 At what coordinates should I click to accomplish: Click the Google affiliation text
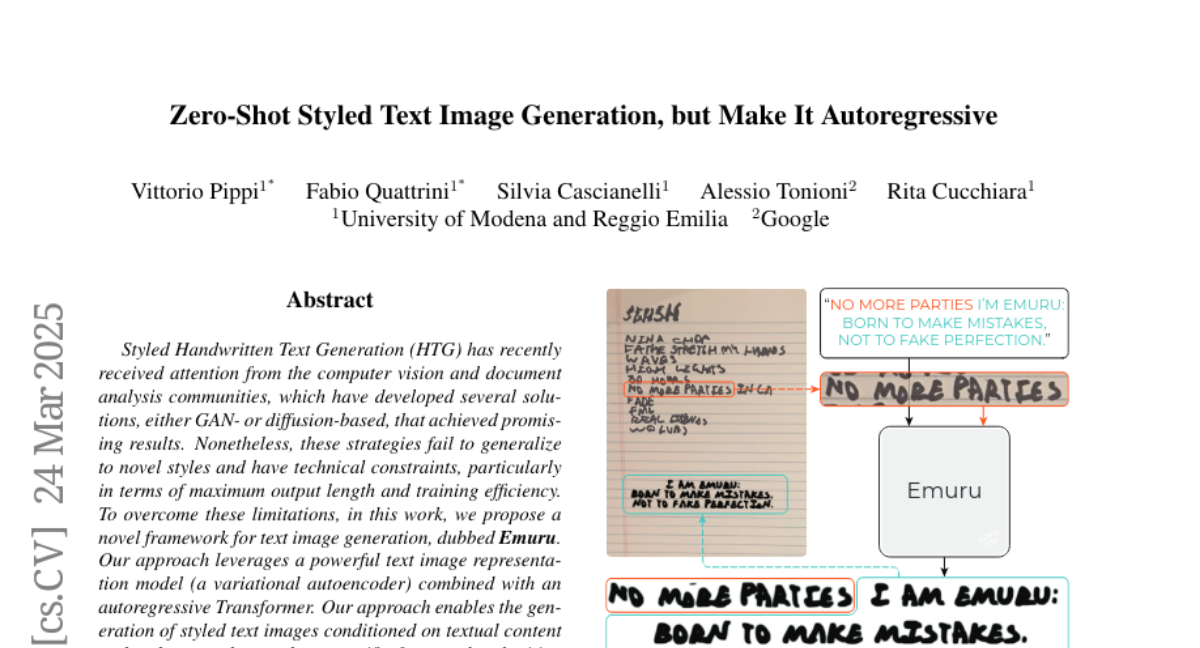(793, 219)
